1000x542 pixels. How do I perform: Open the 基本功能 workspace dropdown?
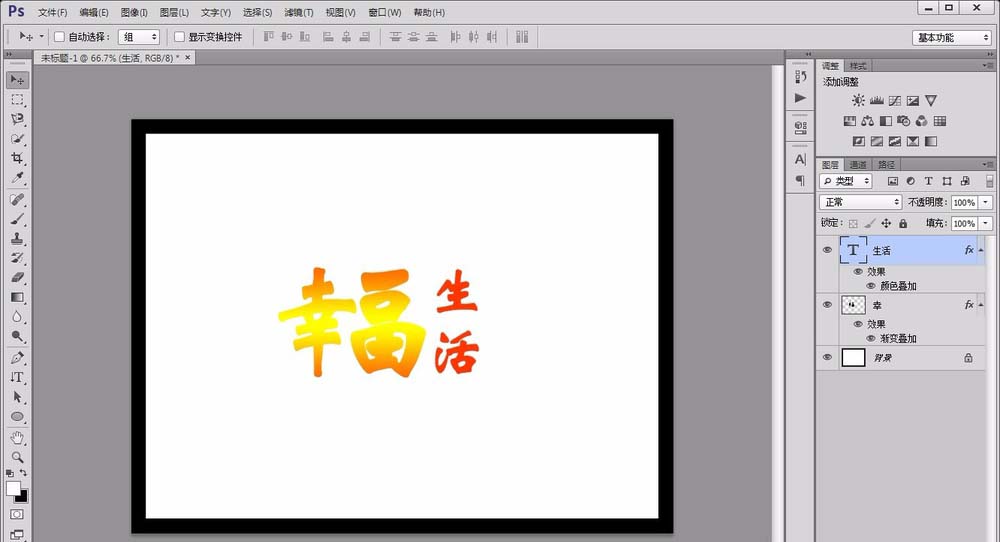click(x=952, y=38)
